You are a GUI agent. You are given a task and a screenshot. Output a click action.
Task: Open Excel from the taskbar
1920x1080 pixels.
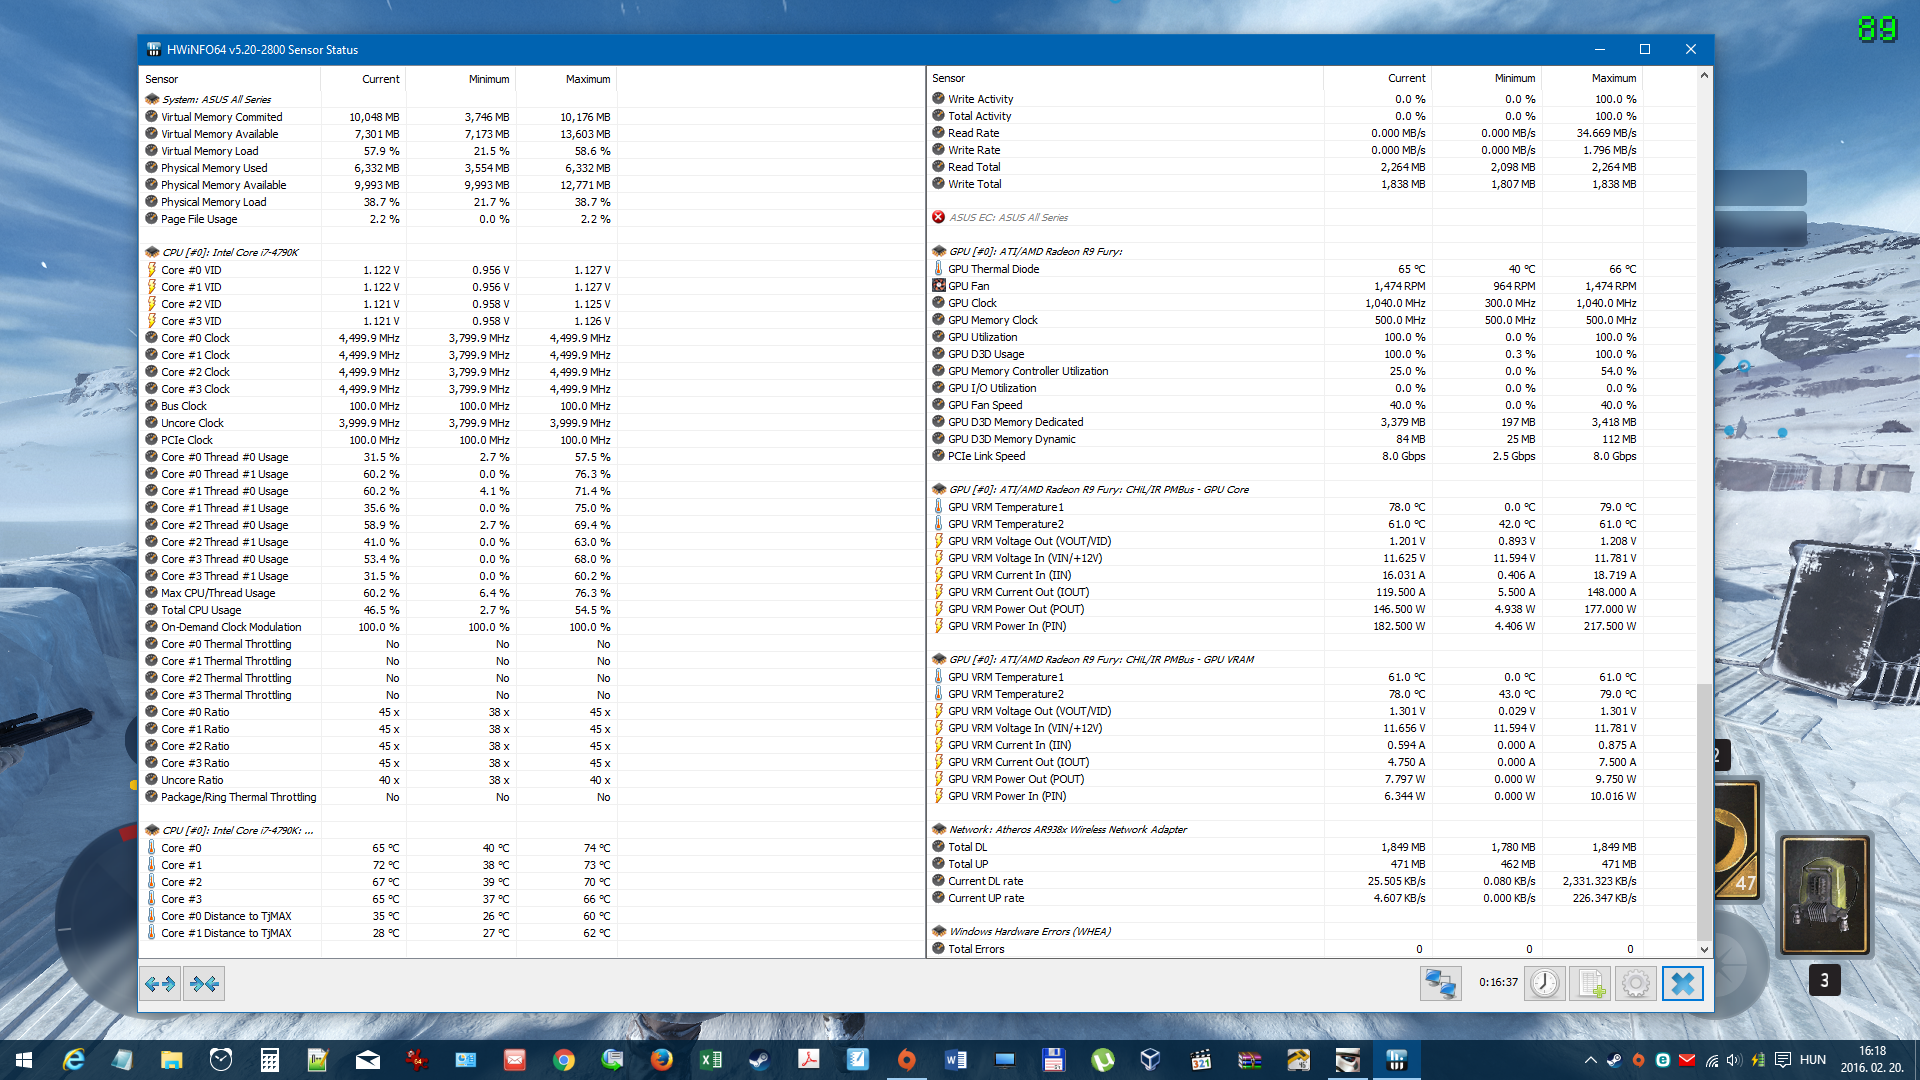(x=711, y=1060)
